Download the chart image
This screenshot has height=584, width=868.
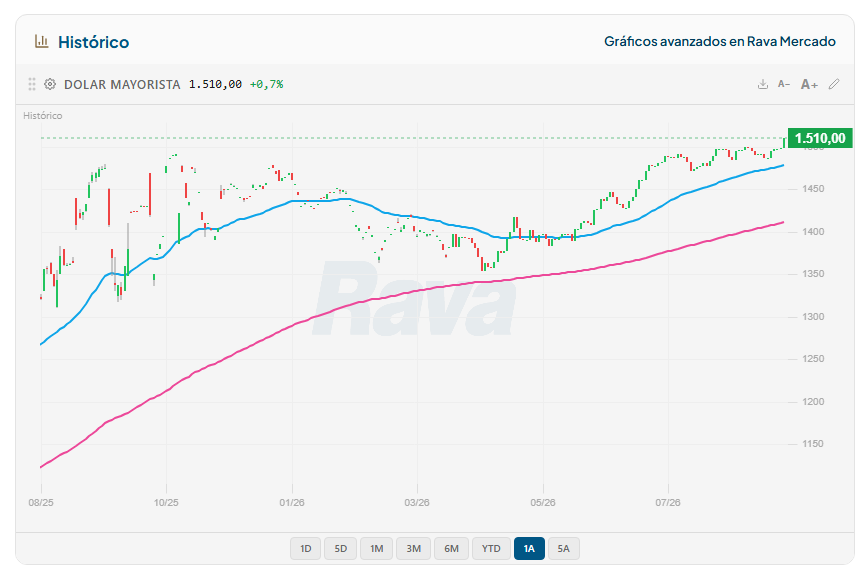point(763,84)
